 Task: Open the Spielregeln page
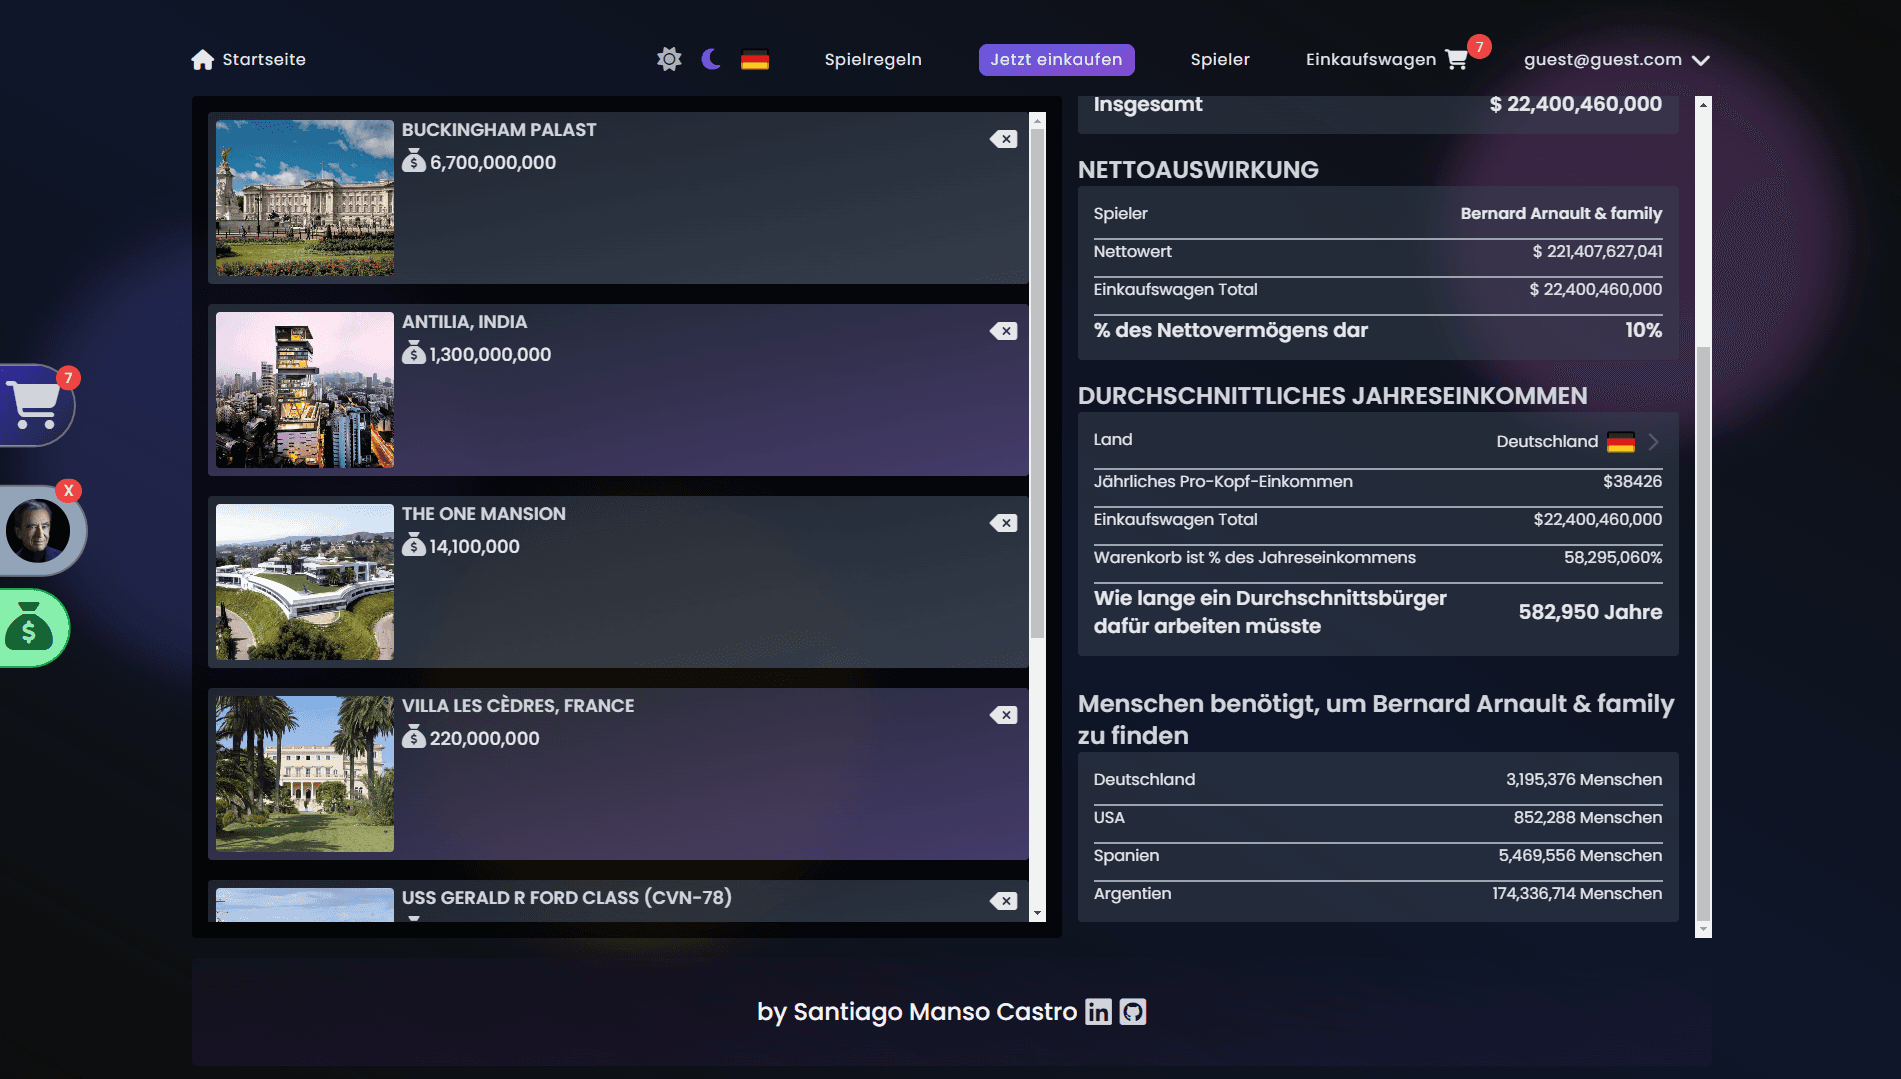click(873, 59)
